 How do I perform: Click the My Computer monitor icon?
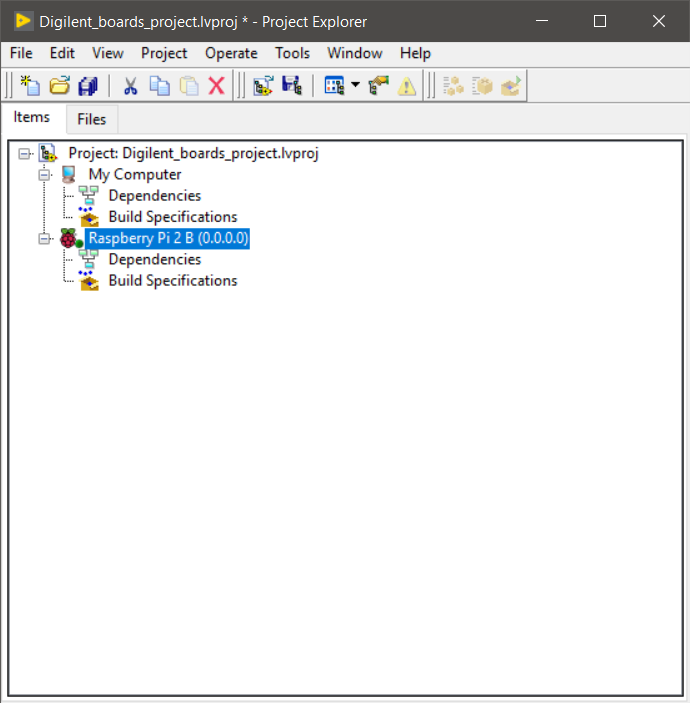coord(69,174)
